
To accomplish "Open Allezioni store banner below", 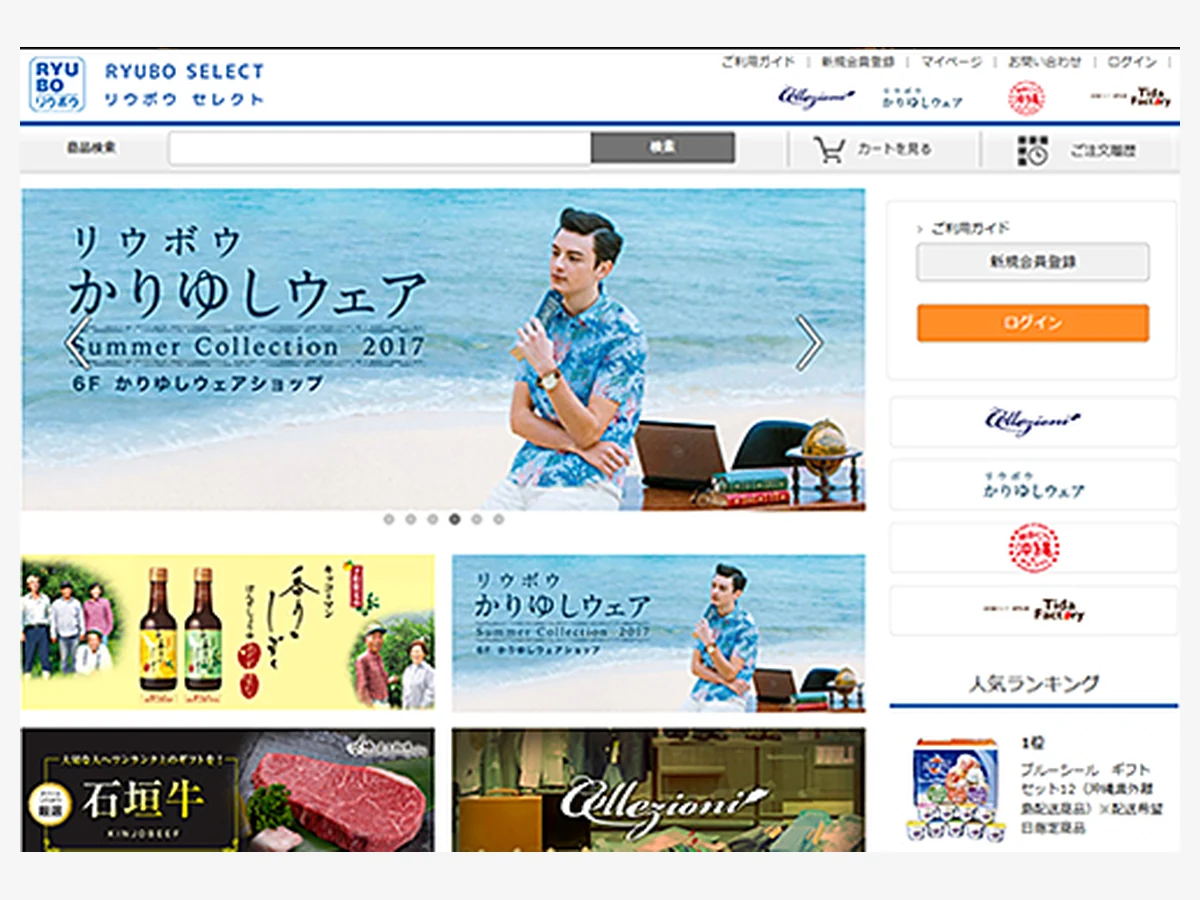I will click(x=658, y=790).
